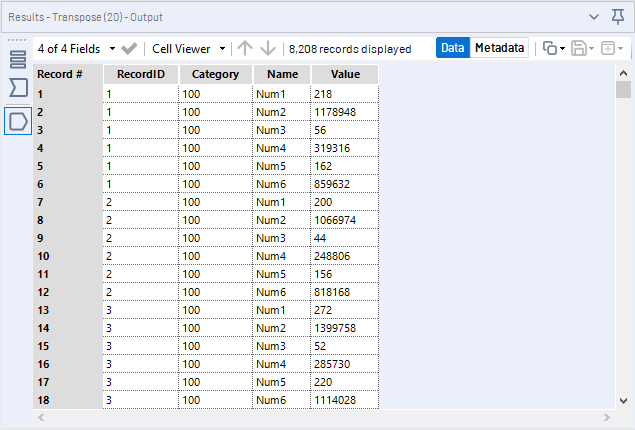Image resolution: width=635 pixels, height=430 pixels.
Task: Select row number 8 in Record # column
Action: click(68, 220)
